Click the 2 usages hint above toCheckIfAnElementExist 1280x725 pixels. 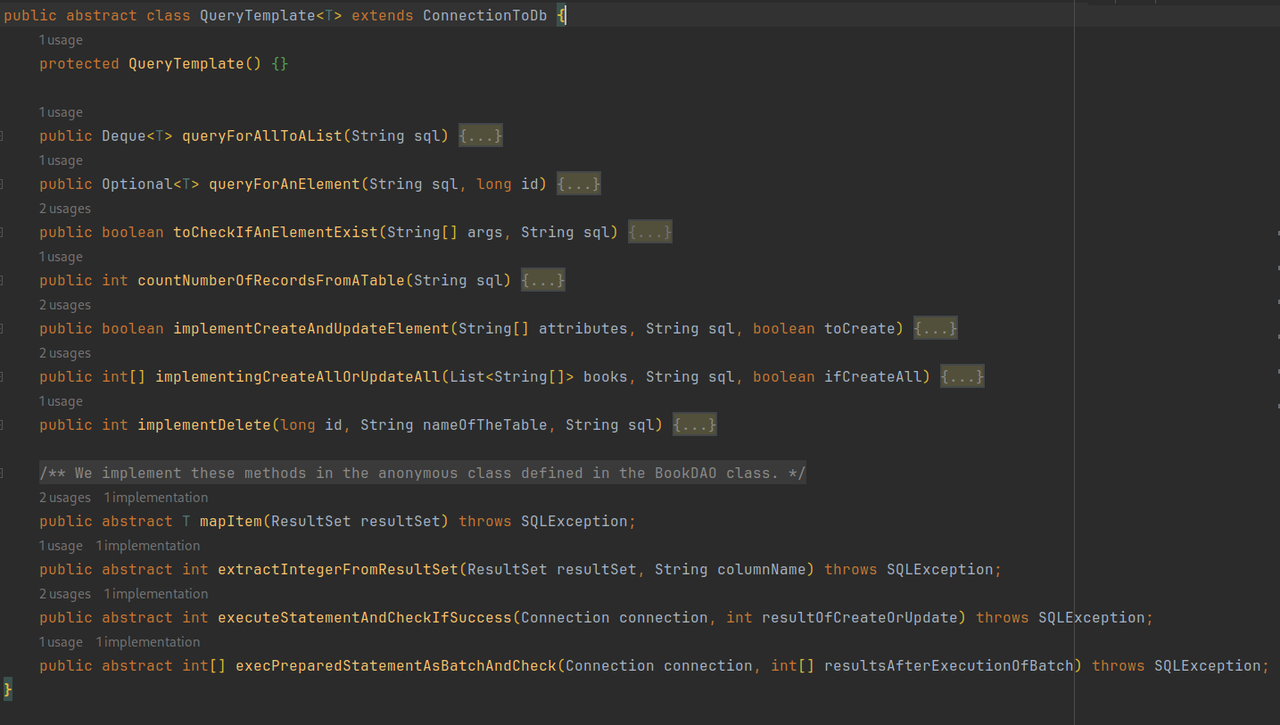pyautogui.click(x=64, y=208)
